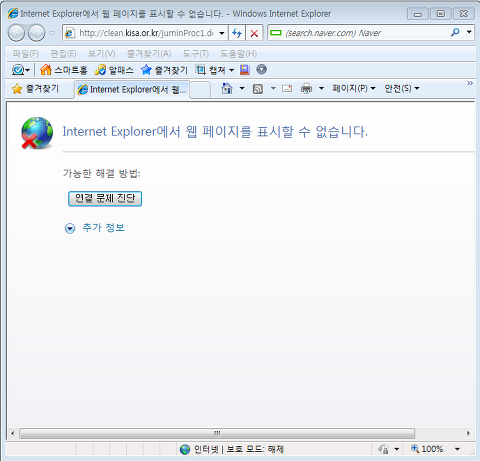
Task: Open the status bar privacy dropdown arrow
Action: (397, 449)
